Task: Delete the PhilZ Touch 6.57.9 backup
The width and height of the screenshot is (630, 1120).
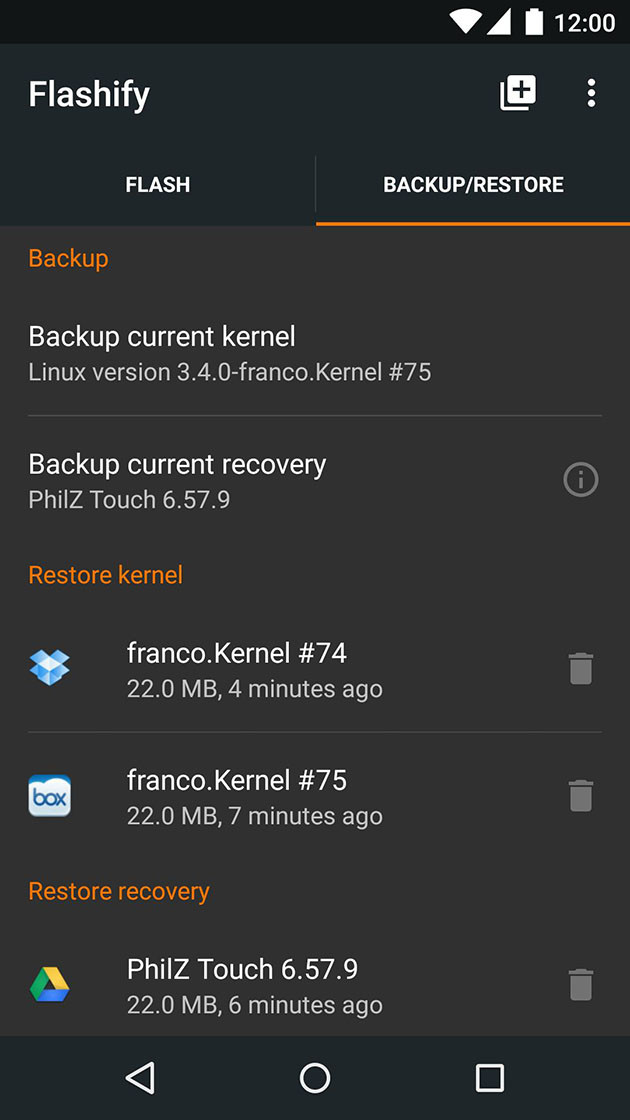Action: 581,985
